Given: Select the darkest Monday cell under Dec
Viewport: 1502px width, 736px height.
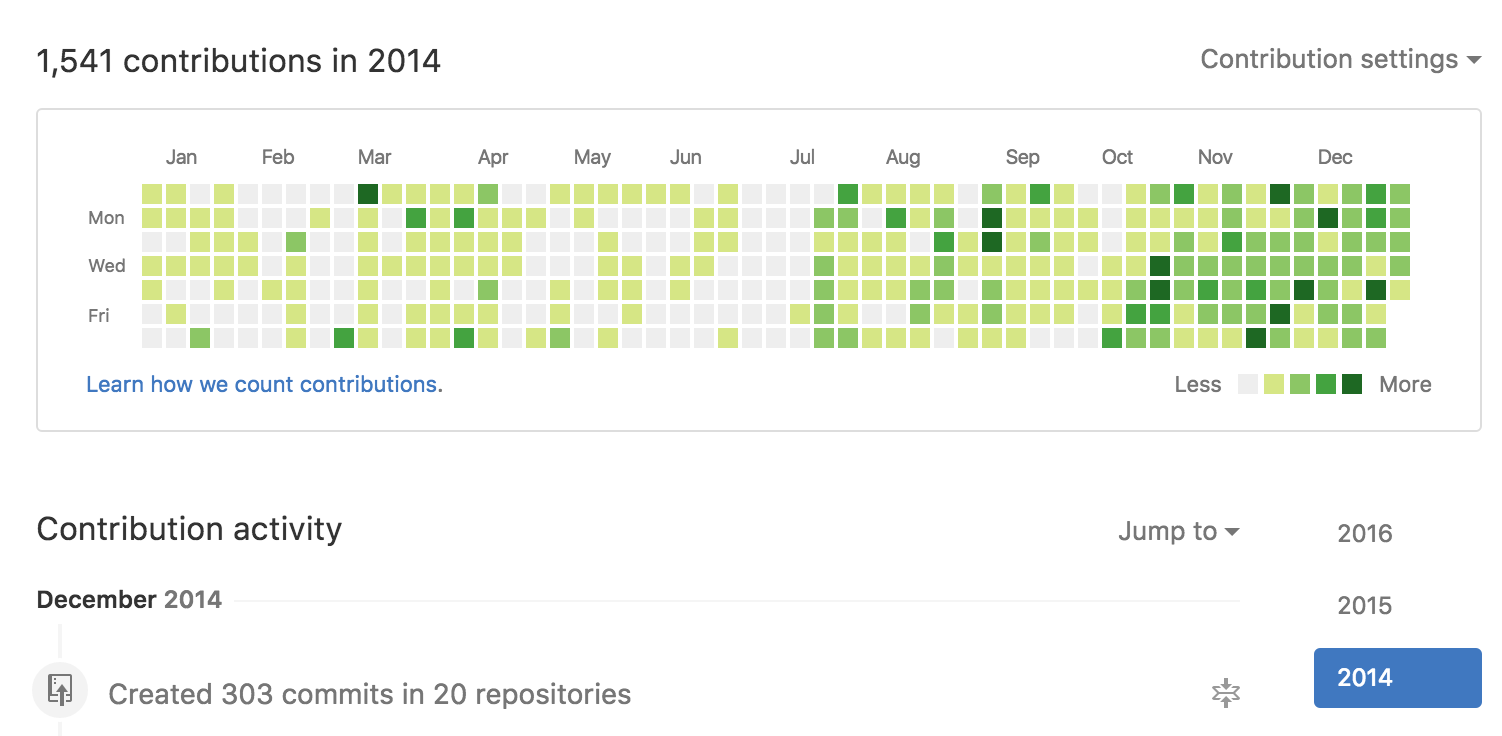Looking at the screenshot, I should coord(1328,218).
